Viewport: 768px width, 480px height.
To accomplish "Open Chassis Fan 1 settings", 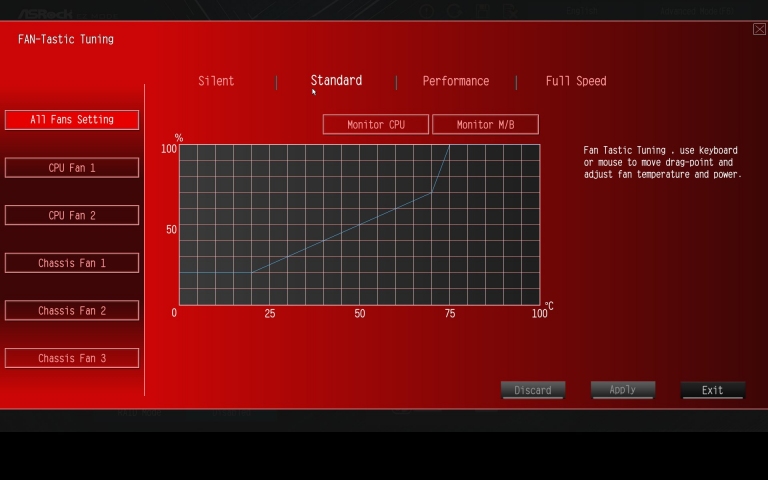I will (72, 263).
